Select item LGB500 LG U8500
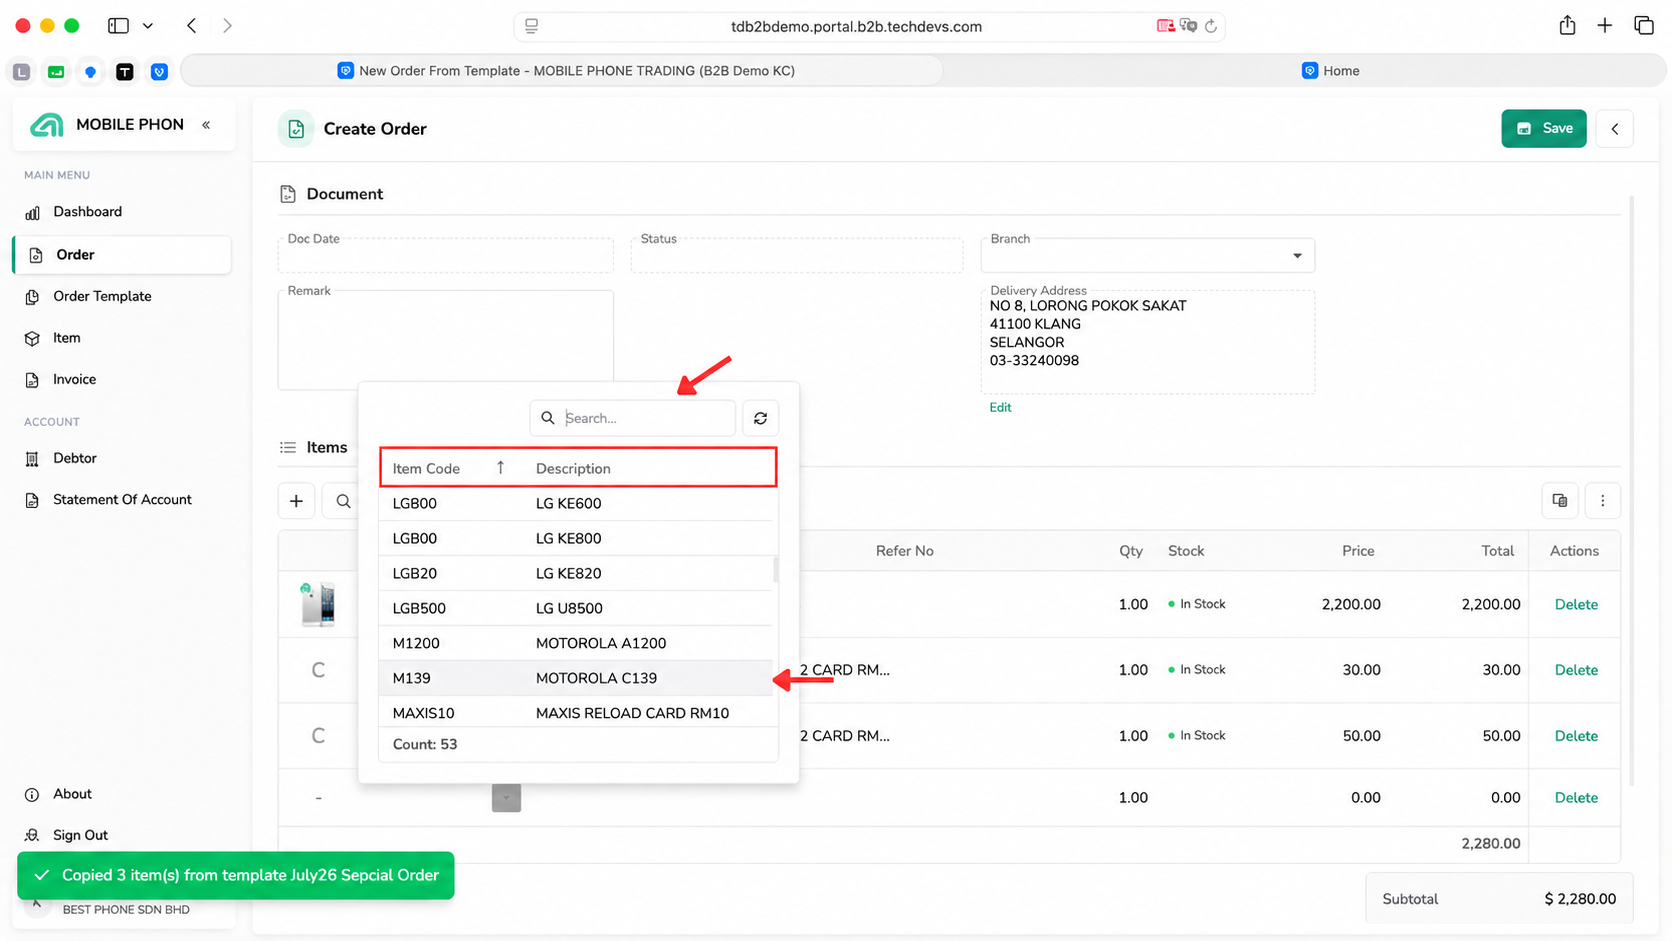Viewport: 1672px width, 941px height. tap(577, 608)
